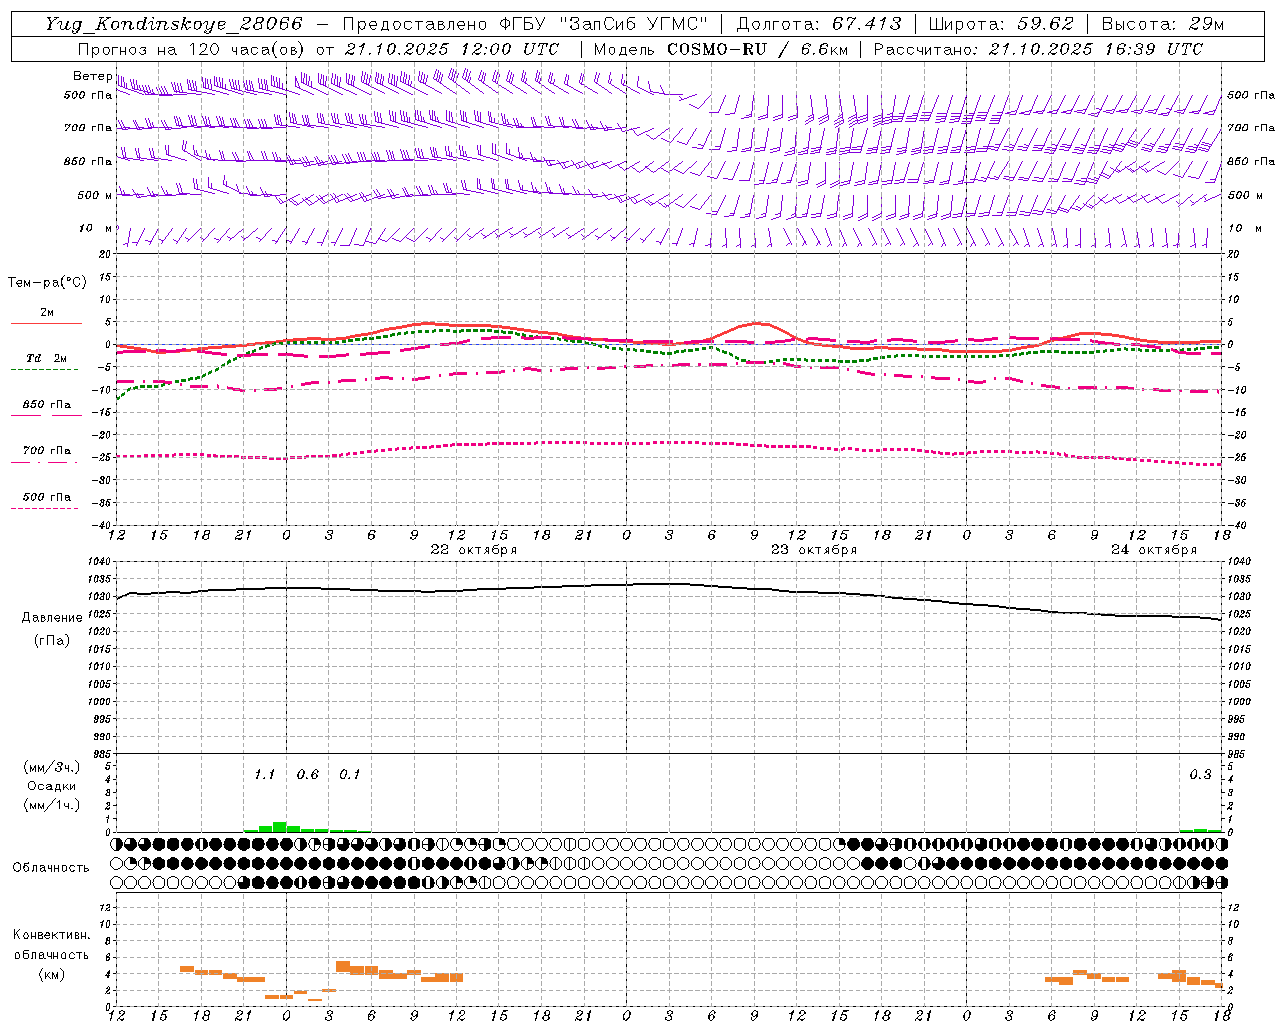Click the Конвективн. panel label

pos(52,935)
